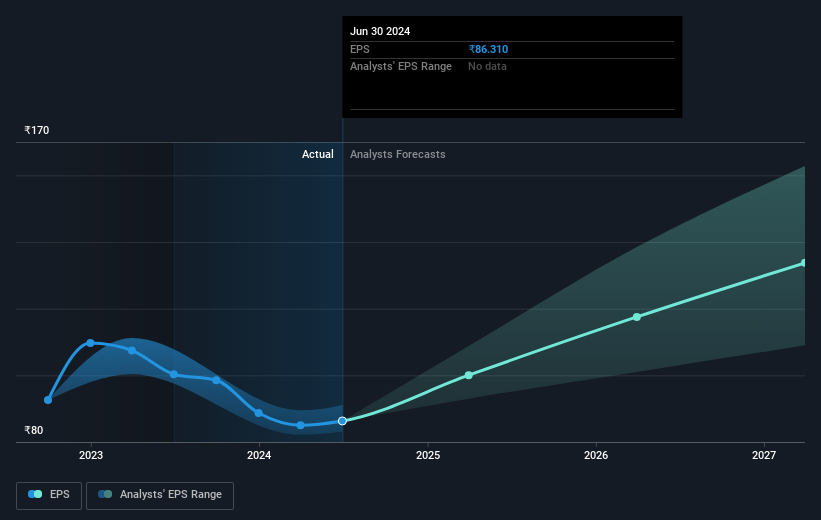
Task: Click the Actual section label
Action: [x=318, y=154]
